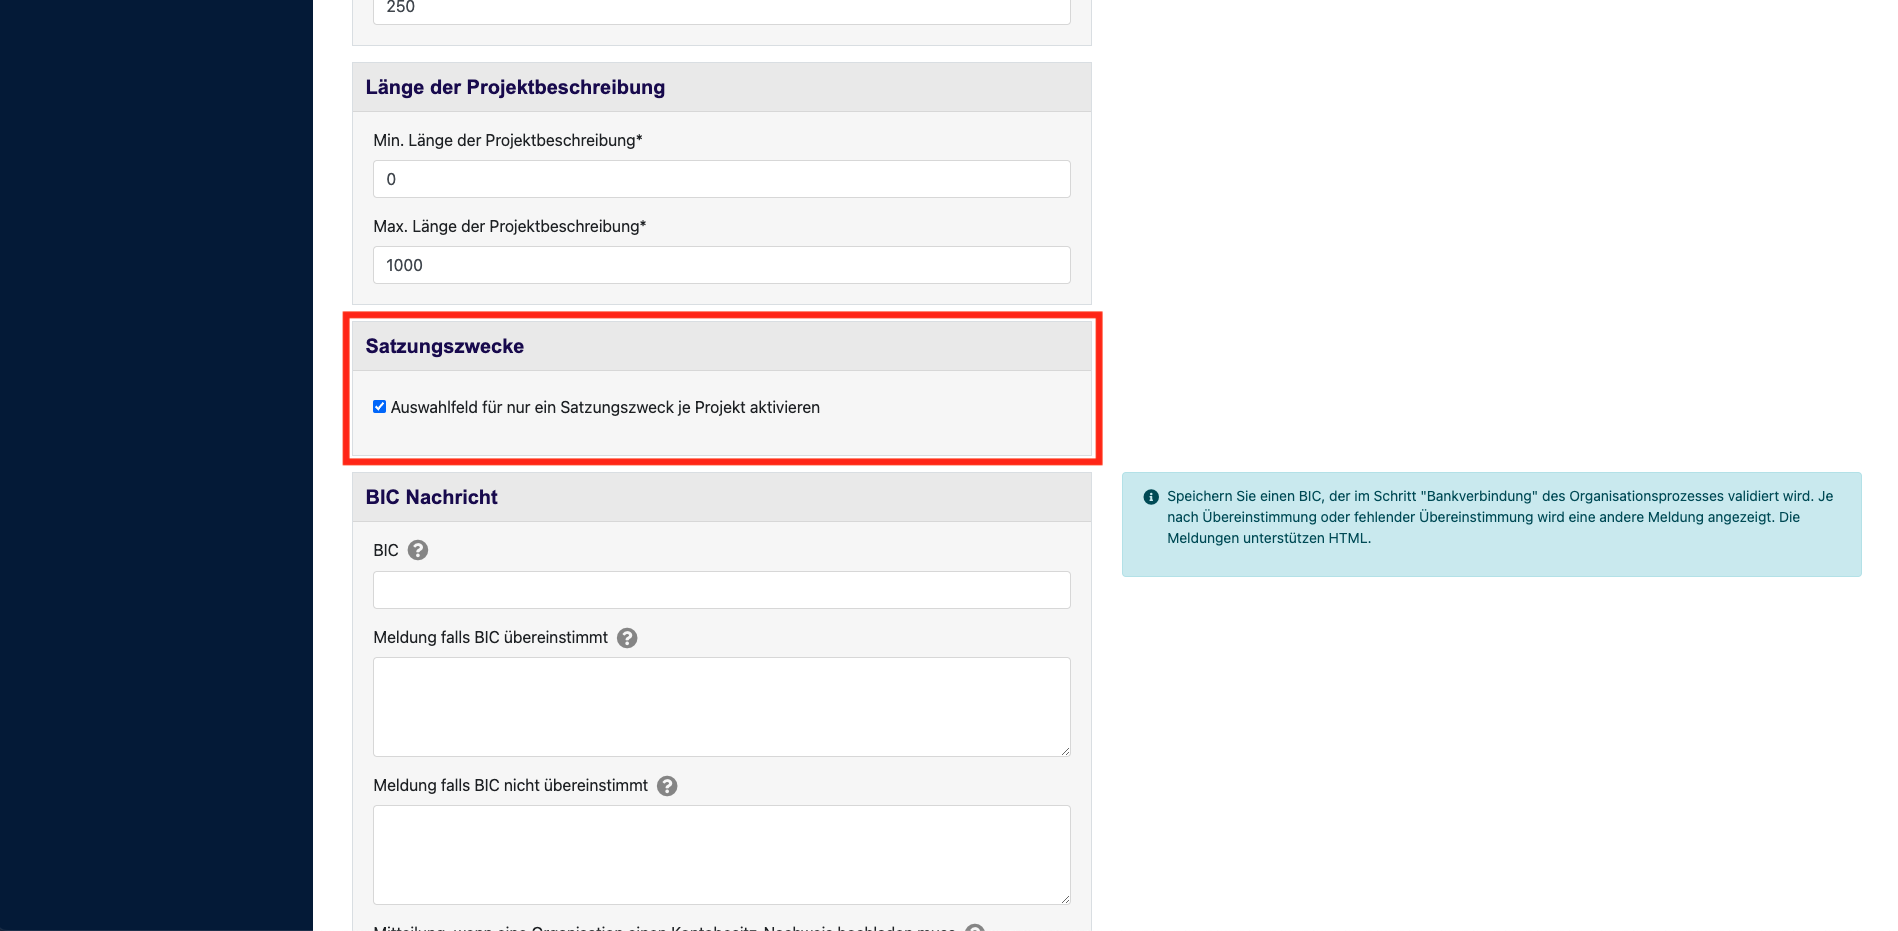1898x931 pixels.
Task: Click the 'Max. Länge der Projektbeschreibung' label
Action: click(509, 226)
